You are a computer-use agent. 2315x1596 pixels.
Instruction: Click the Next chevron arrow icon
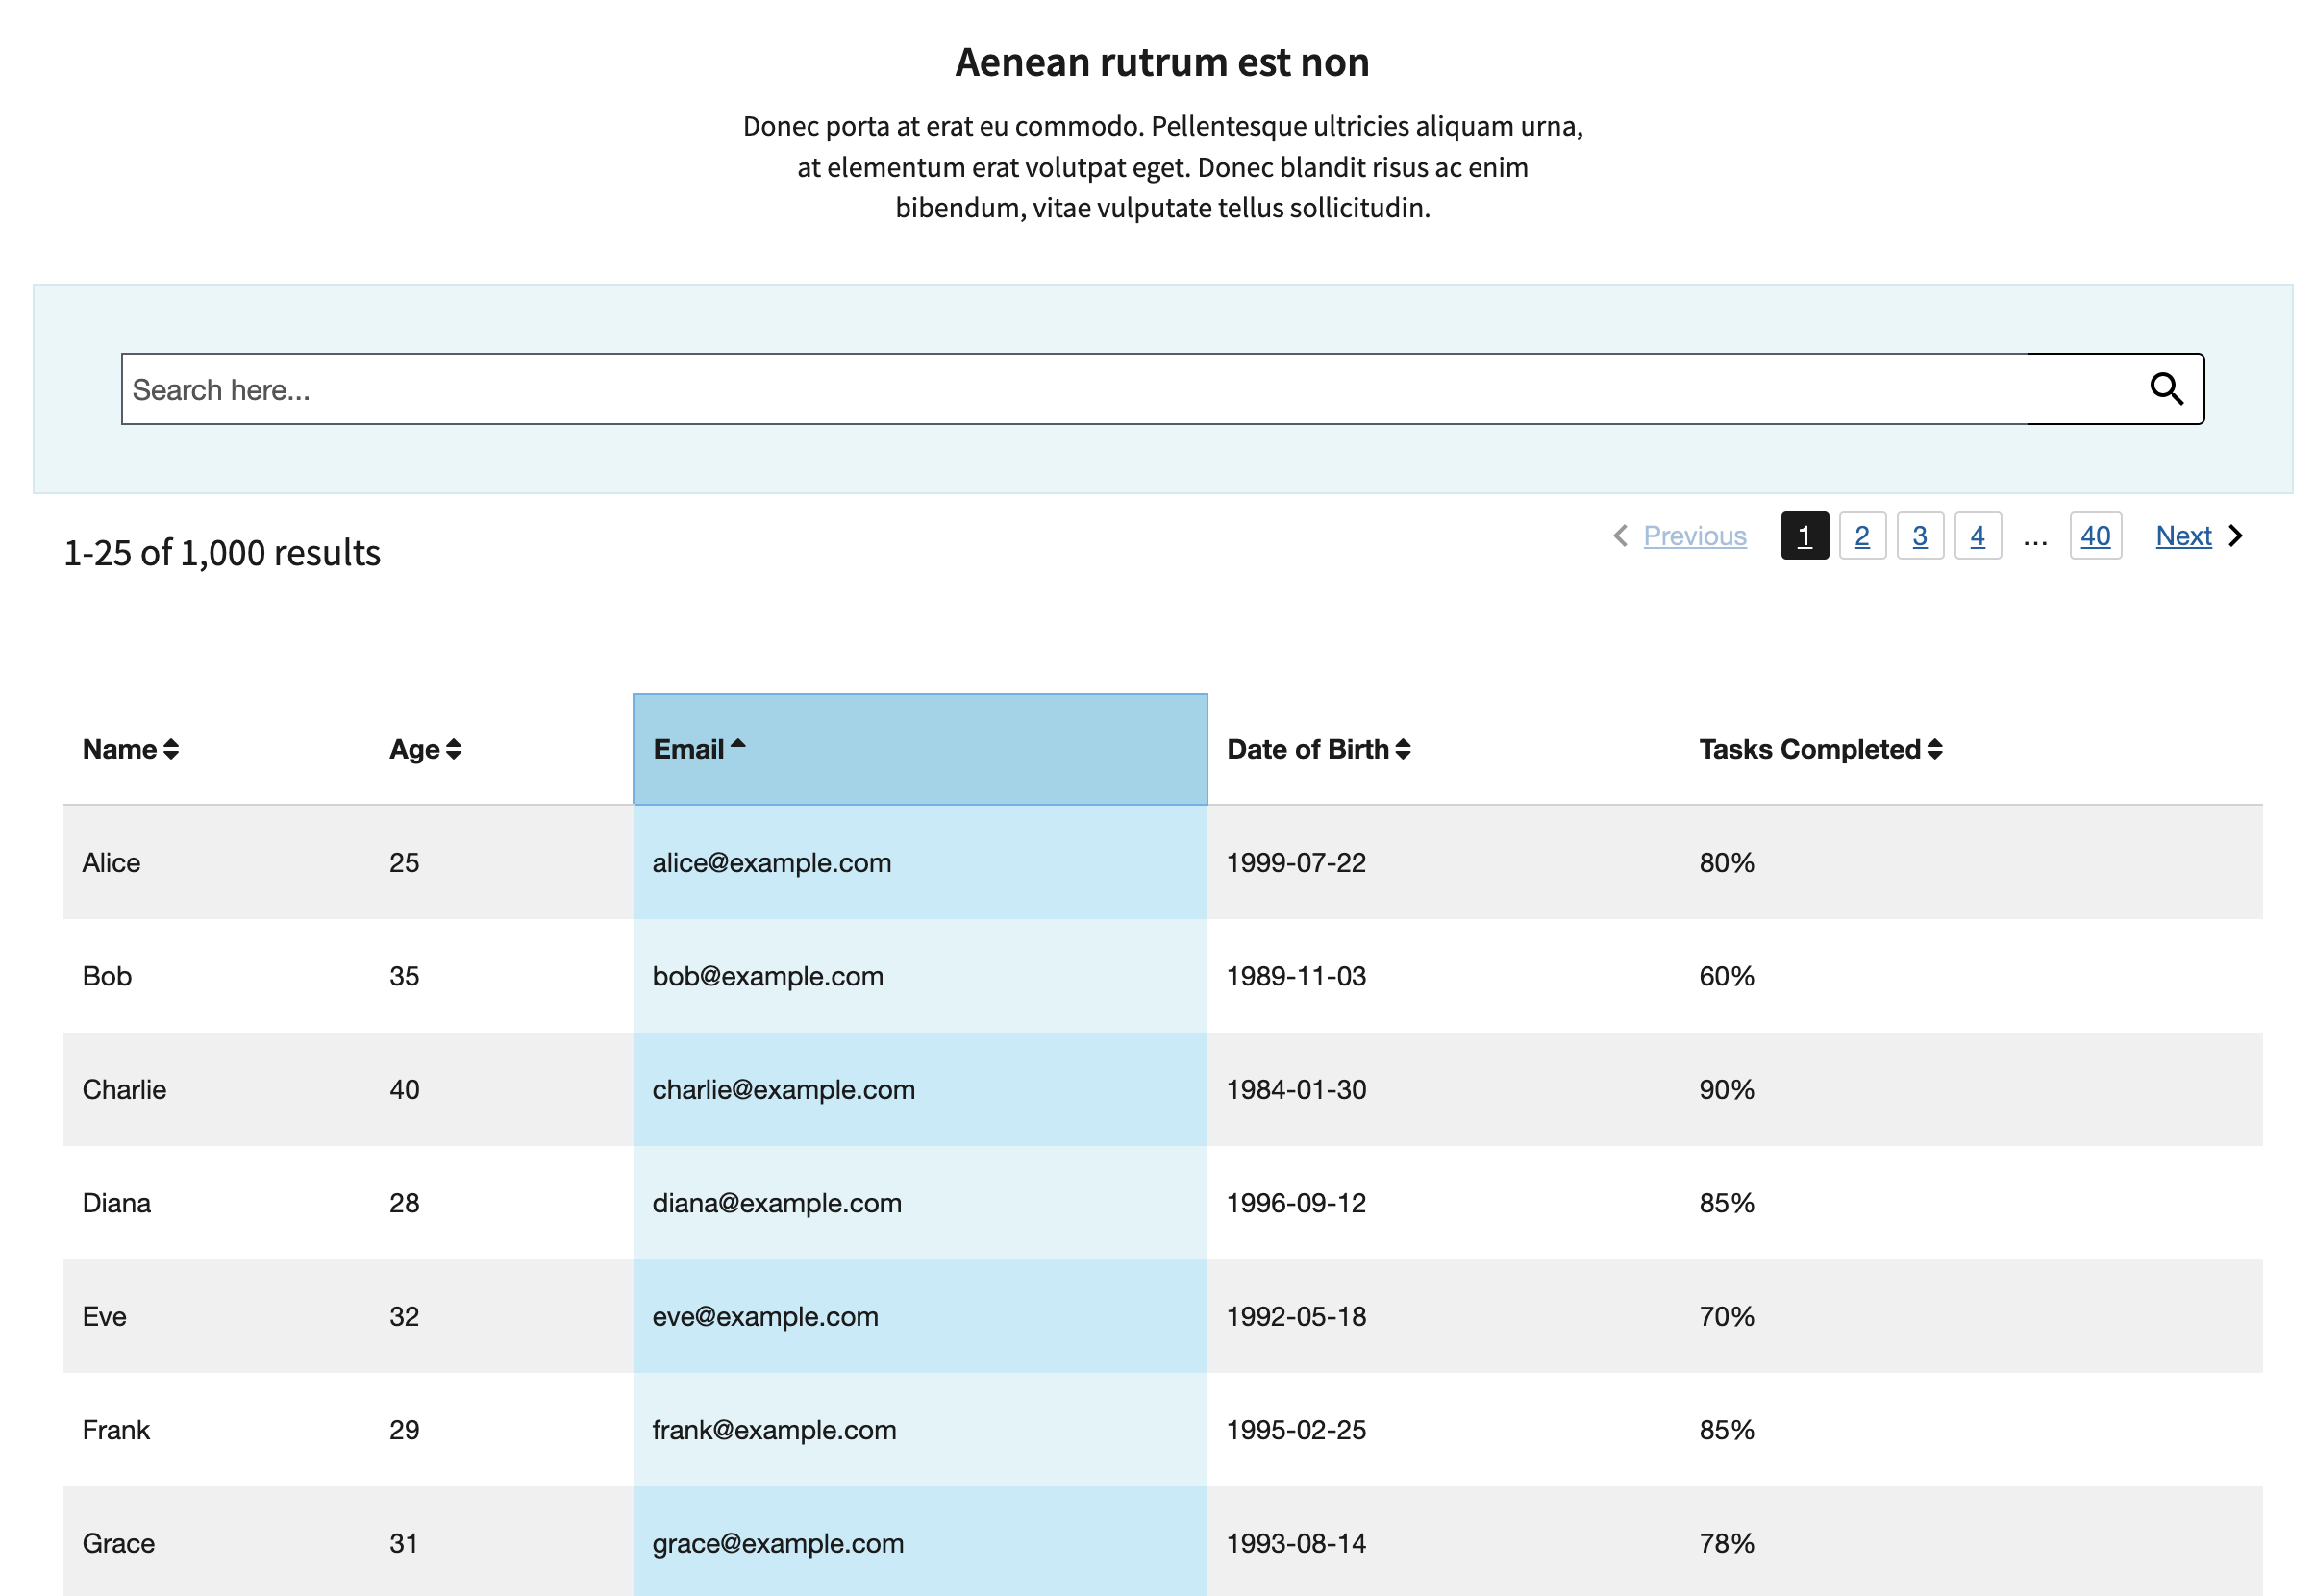pyautogui.click(x=2236, y=536)
